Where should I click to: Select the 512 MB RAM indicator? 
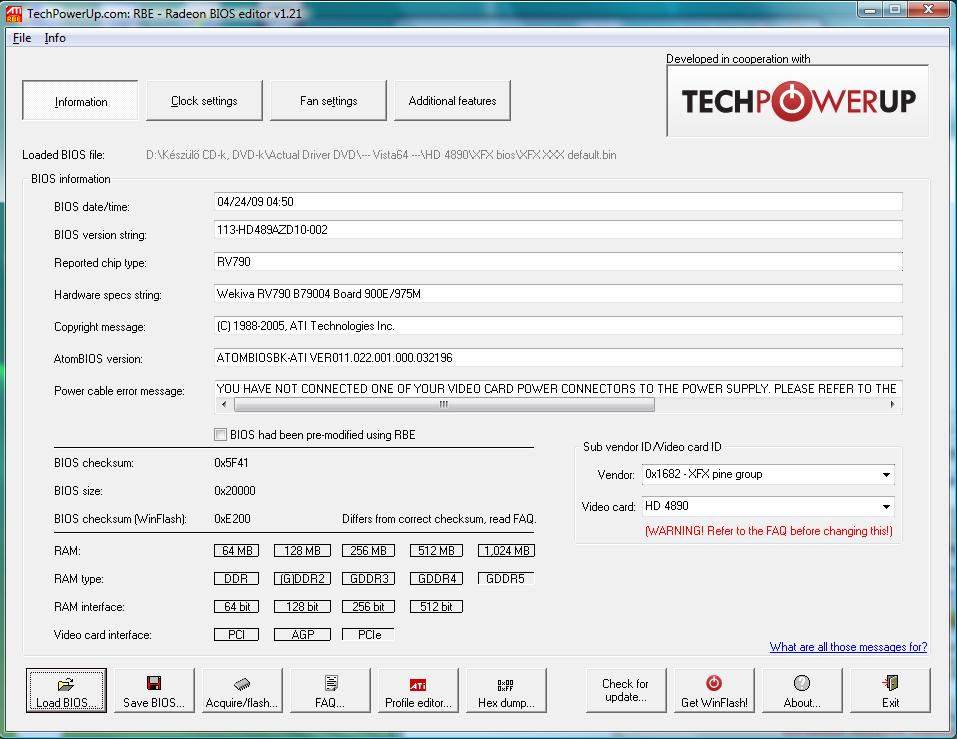click(436, 550)
